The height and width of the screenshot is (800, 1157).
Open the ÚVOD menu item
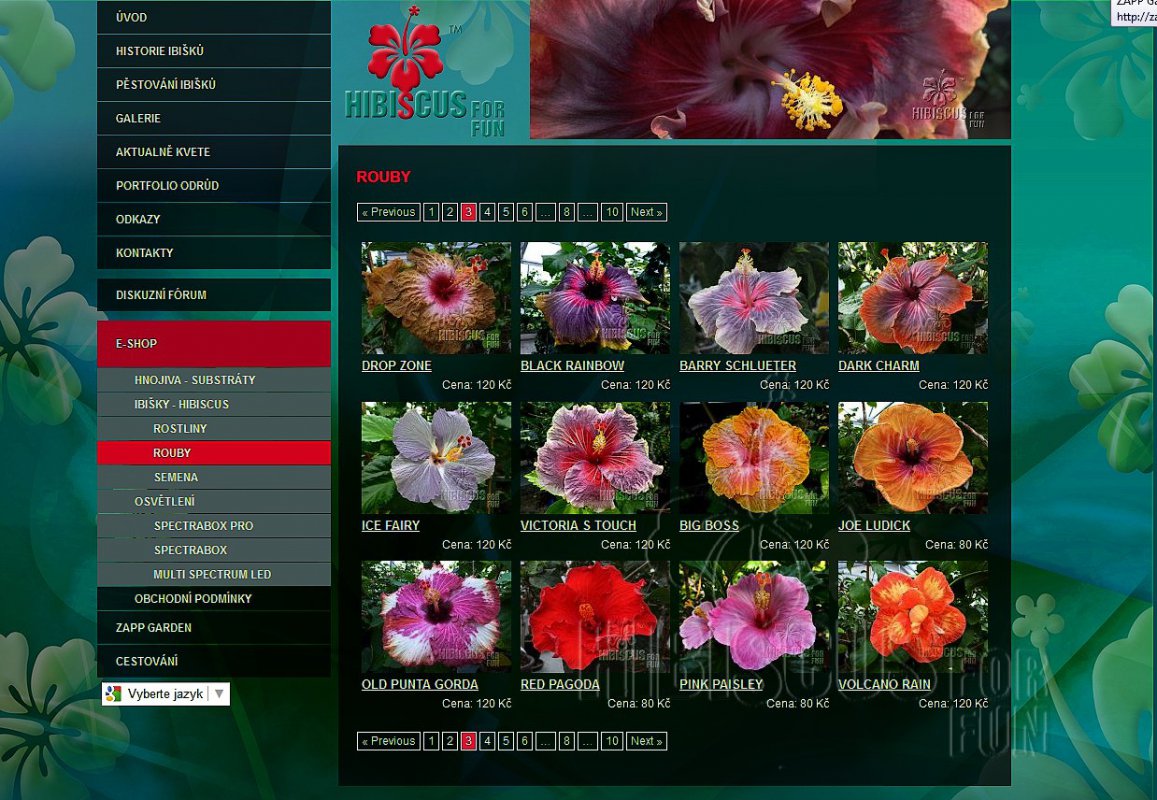coord(214,17)
